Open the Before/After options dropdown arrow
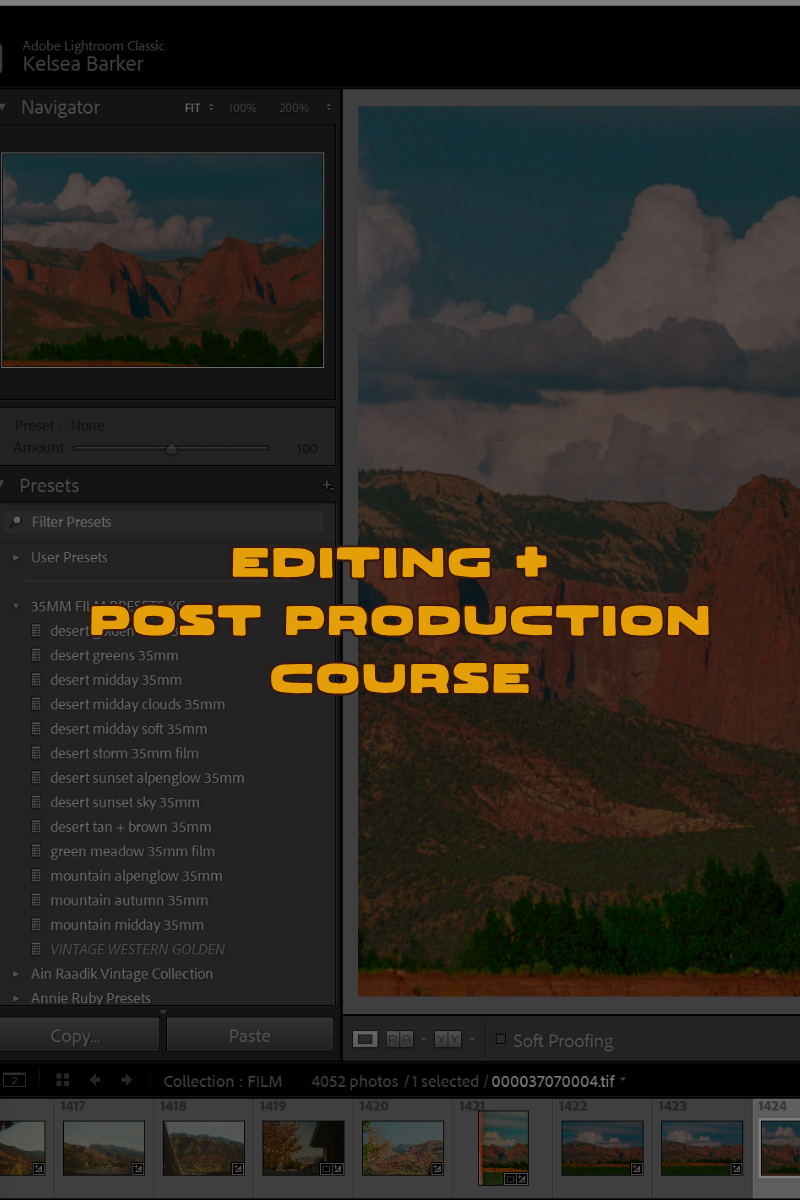The width and height of the screenshot is (800, 1200). pyautogui.click(x=470, y=1040)
